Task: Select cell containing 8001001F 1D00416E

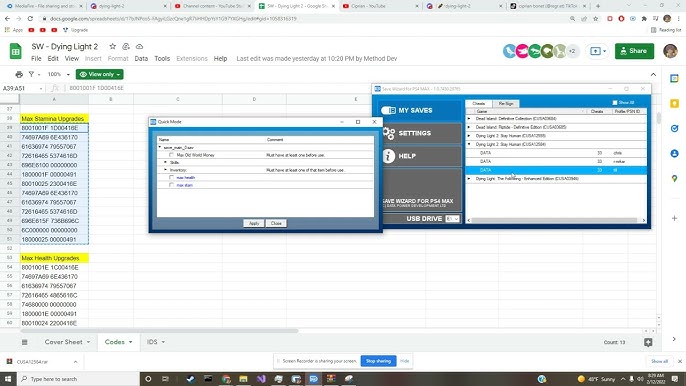Action: (x=54, y=128)
